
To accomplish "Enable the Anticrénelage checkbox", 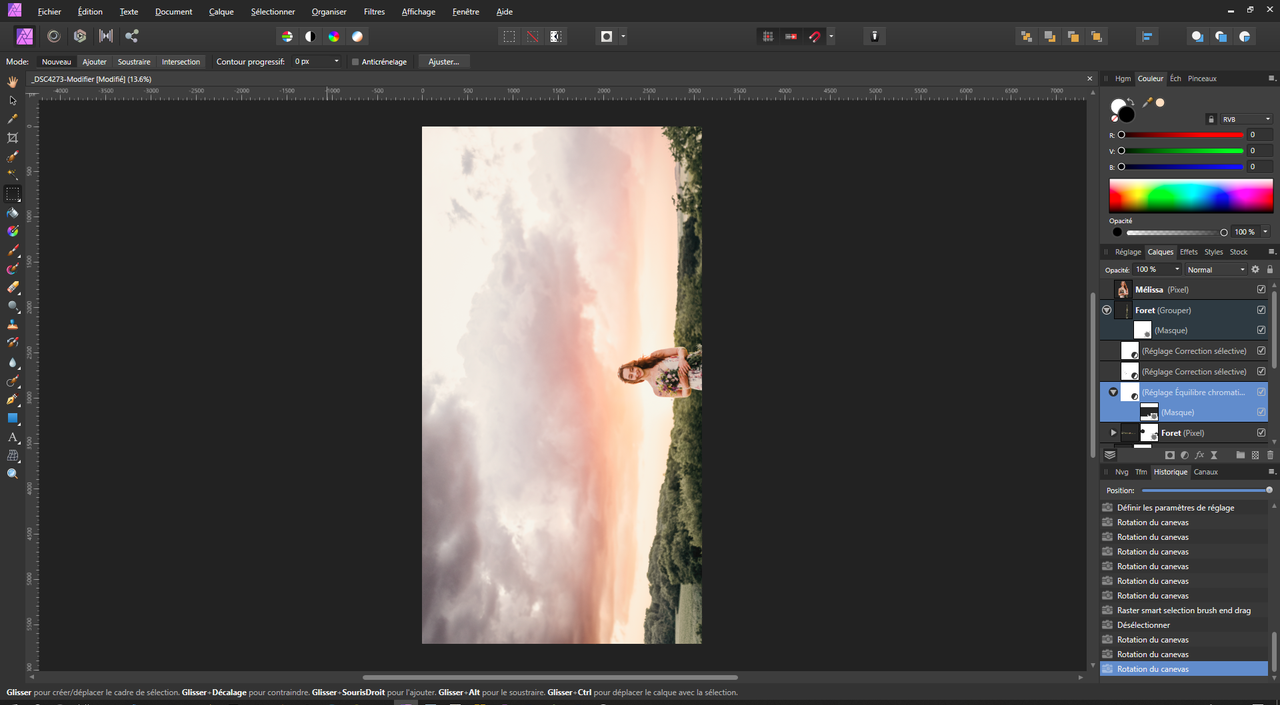I will (x=355, y=62).
